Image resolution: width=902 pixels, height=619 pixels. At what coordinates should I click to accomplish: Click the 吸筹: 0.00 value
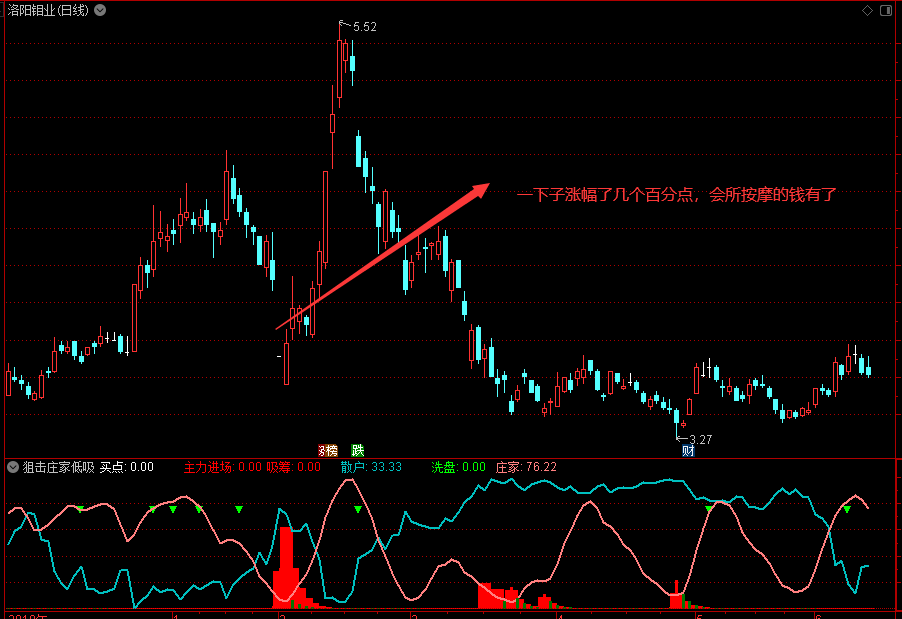coord(293,467)
